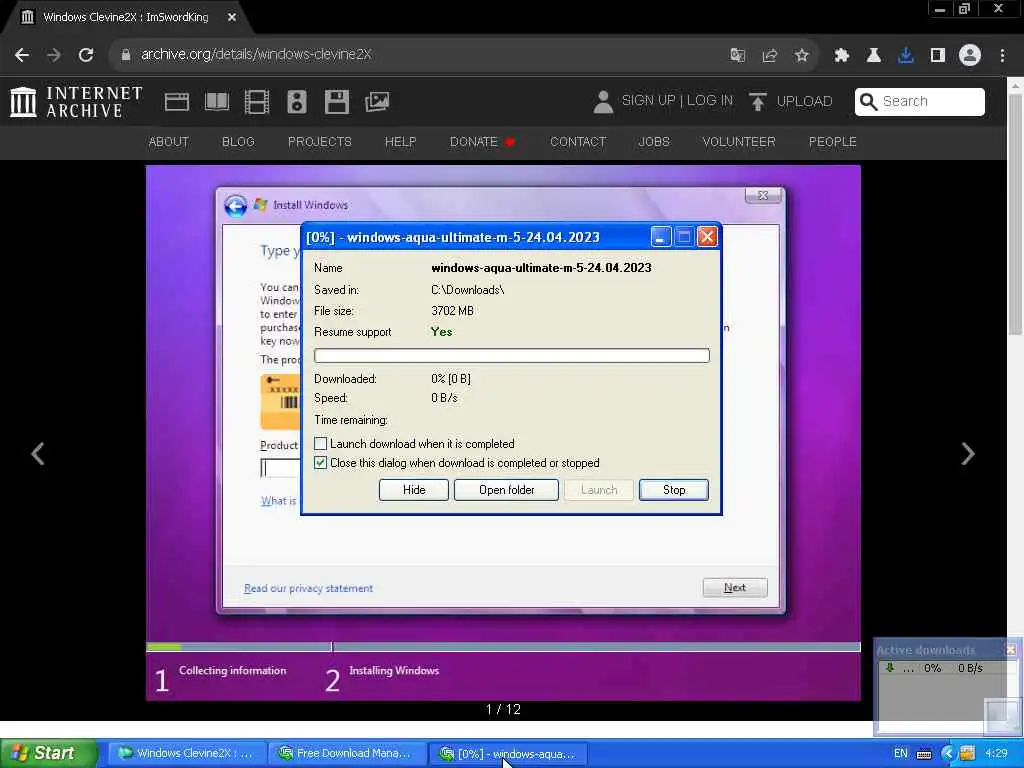Open the BLOG menu item
This screenshot has height=768, width=1024.
point(238,142)
